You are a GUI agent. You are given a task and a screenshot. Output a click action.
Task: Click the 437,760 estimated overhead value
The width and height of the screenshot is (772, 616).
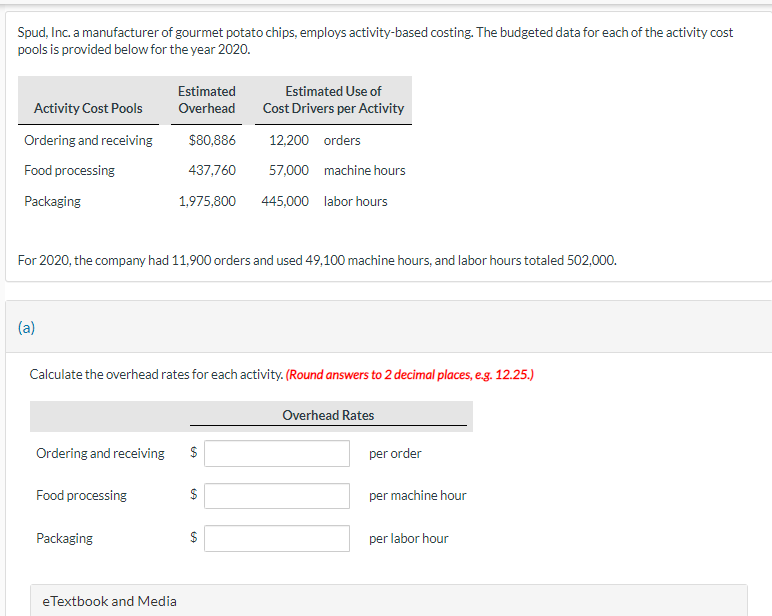(212, 170)
